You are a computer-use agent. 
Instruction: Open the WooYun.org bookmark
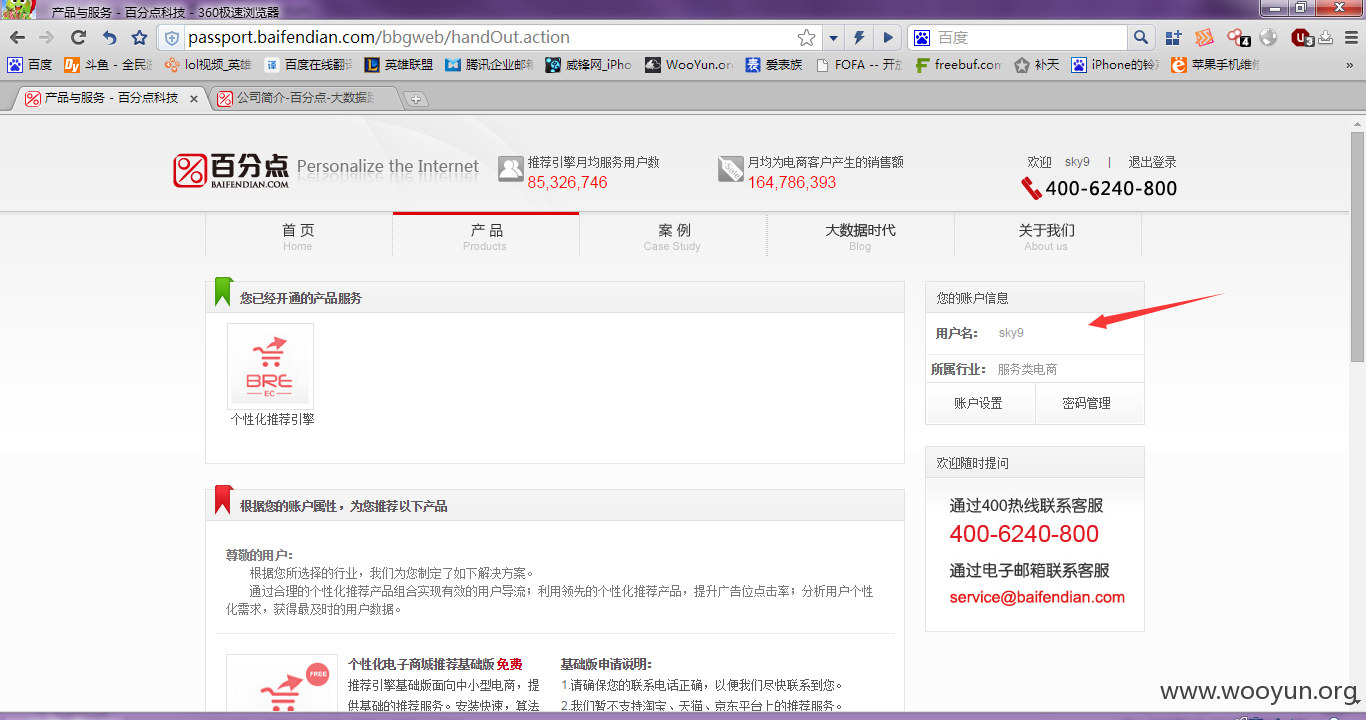coord(689,65)
